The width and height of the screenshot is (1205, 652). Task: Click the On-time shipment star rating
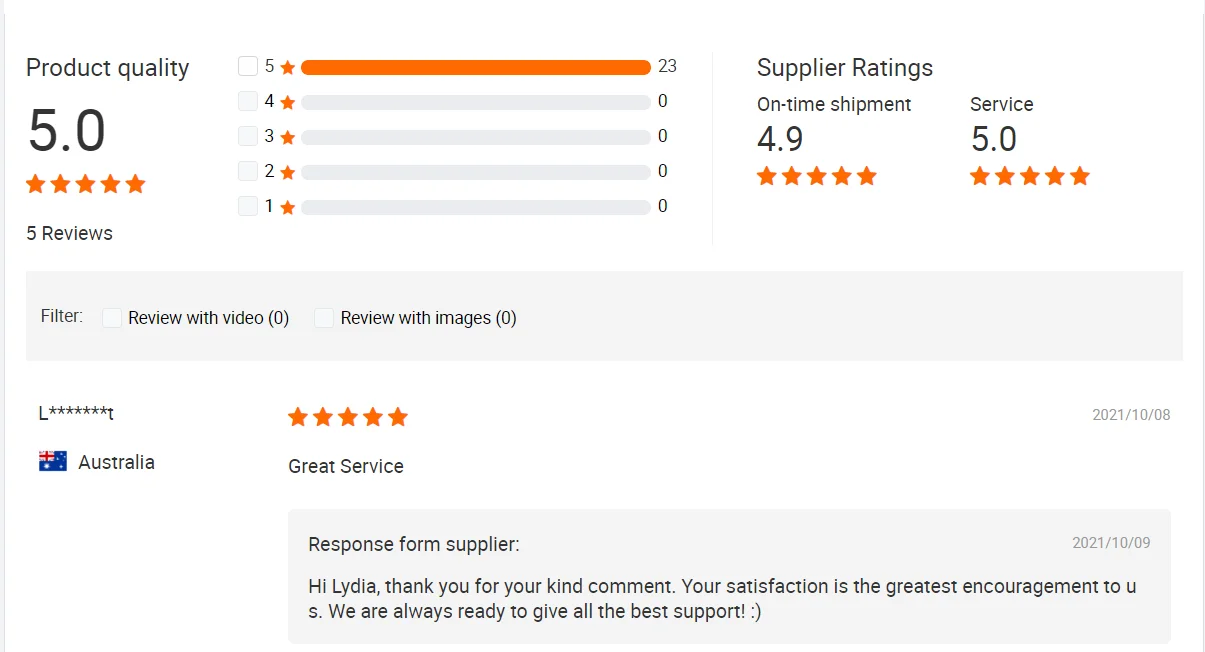[816, 176]
